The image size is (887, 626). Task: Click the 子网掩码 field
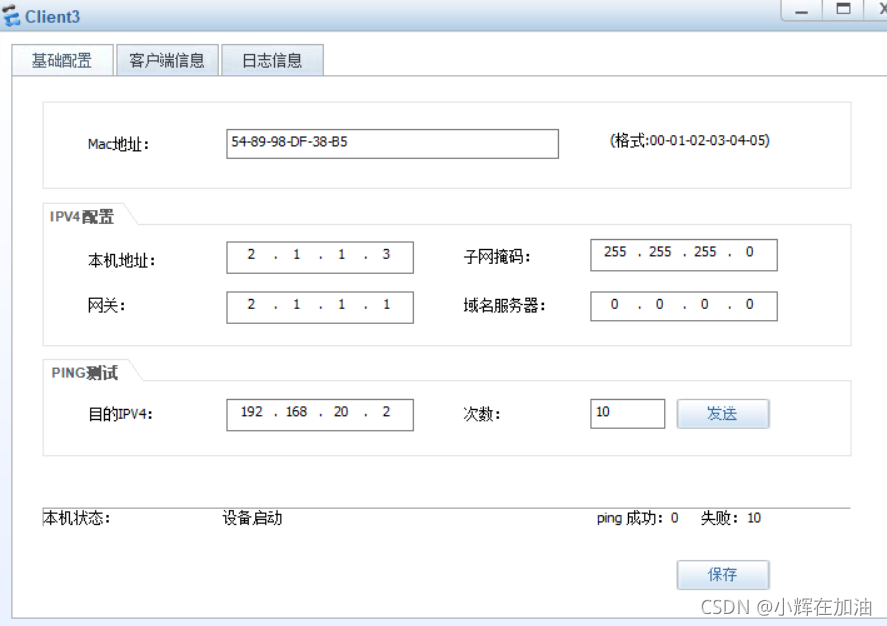click(683, 255)
